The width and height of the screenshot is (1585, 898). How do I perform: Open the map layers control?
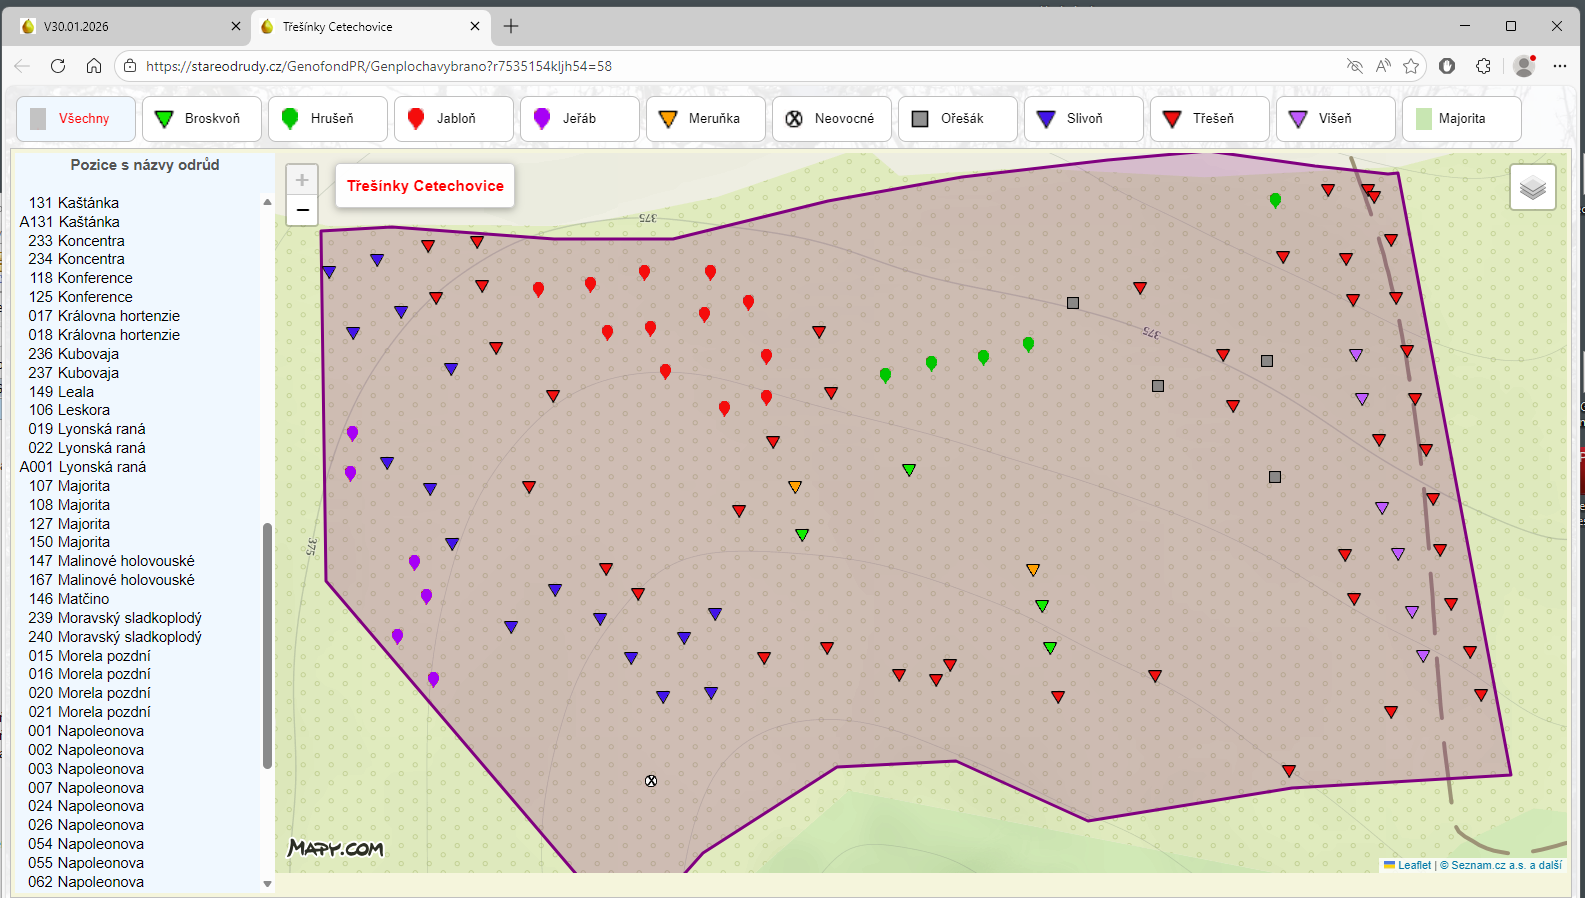tap(1532, 187)
